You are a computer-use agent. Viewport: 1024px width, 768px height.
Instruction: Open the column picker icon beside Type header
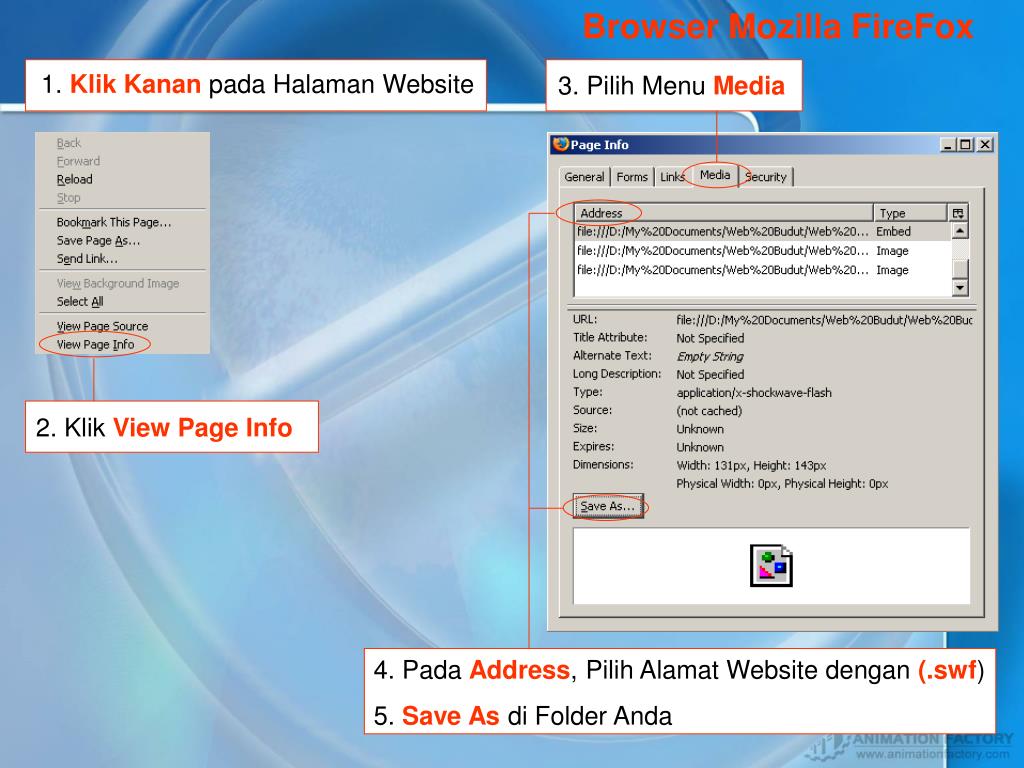pyautogui.click(x=958, y=213)
